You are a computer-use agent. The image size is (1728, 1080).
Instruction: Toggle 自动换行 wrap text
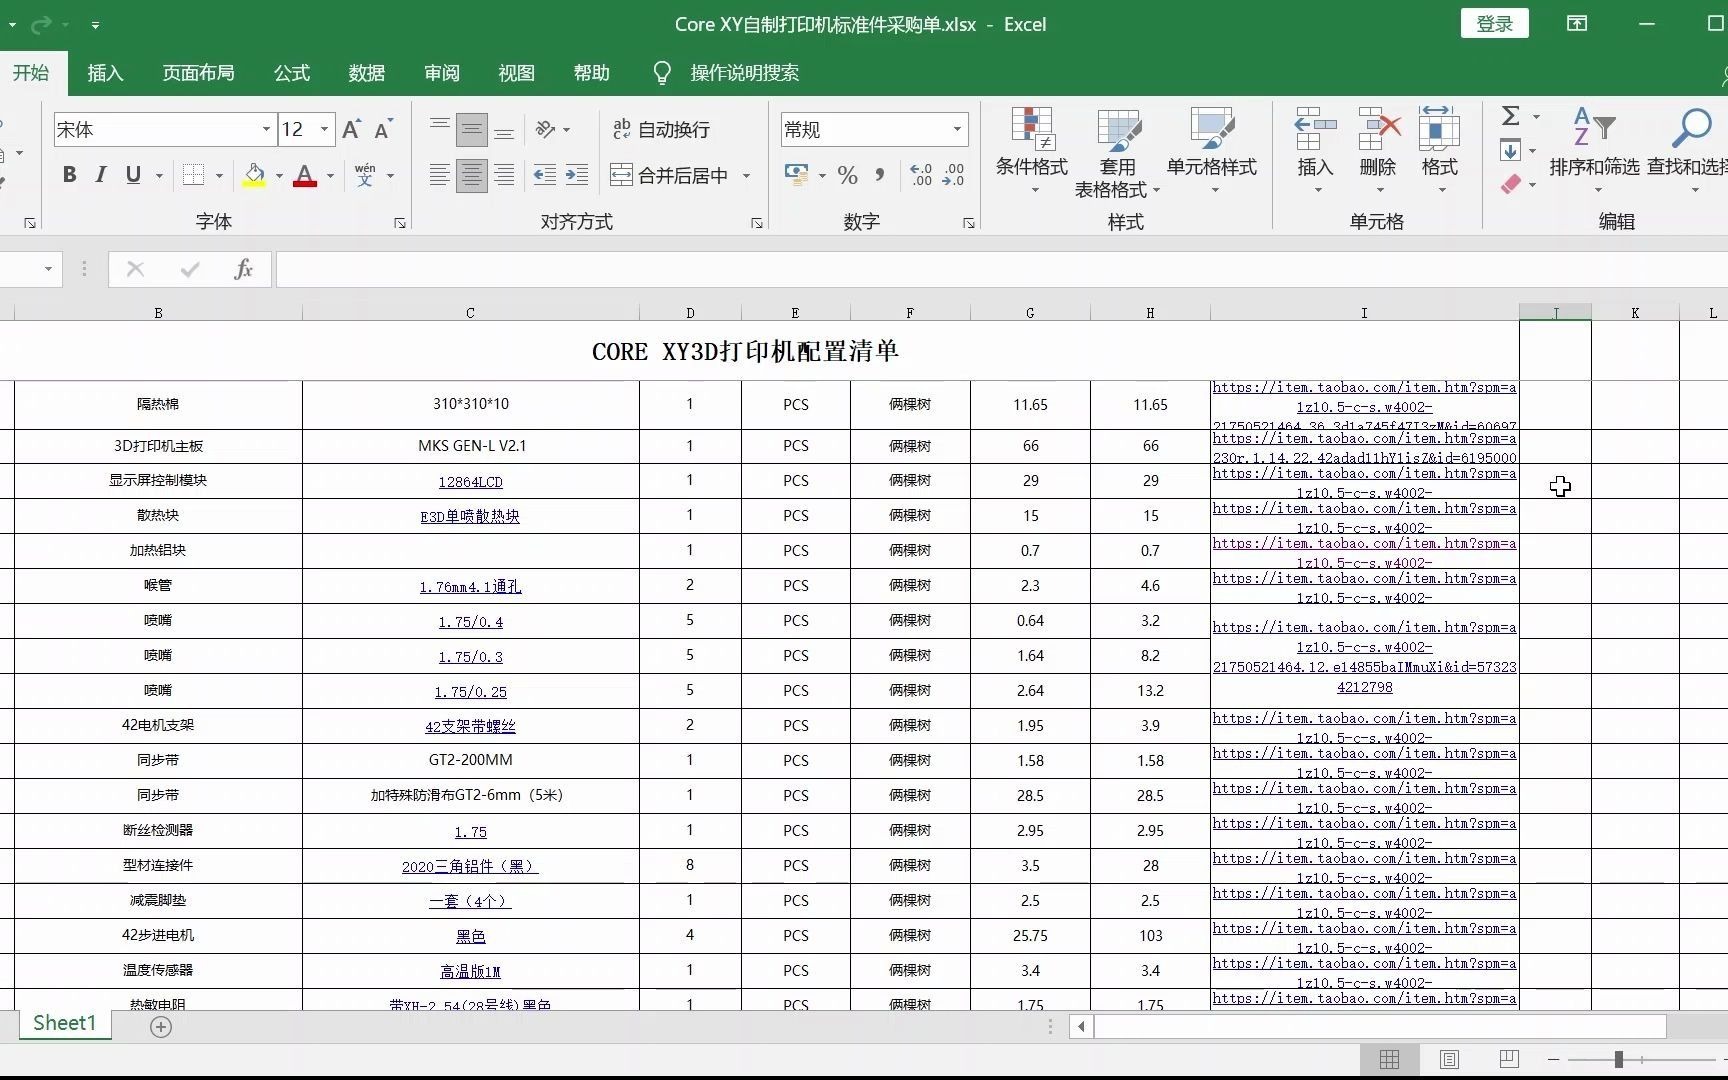(x=661, y=129)
